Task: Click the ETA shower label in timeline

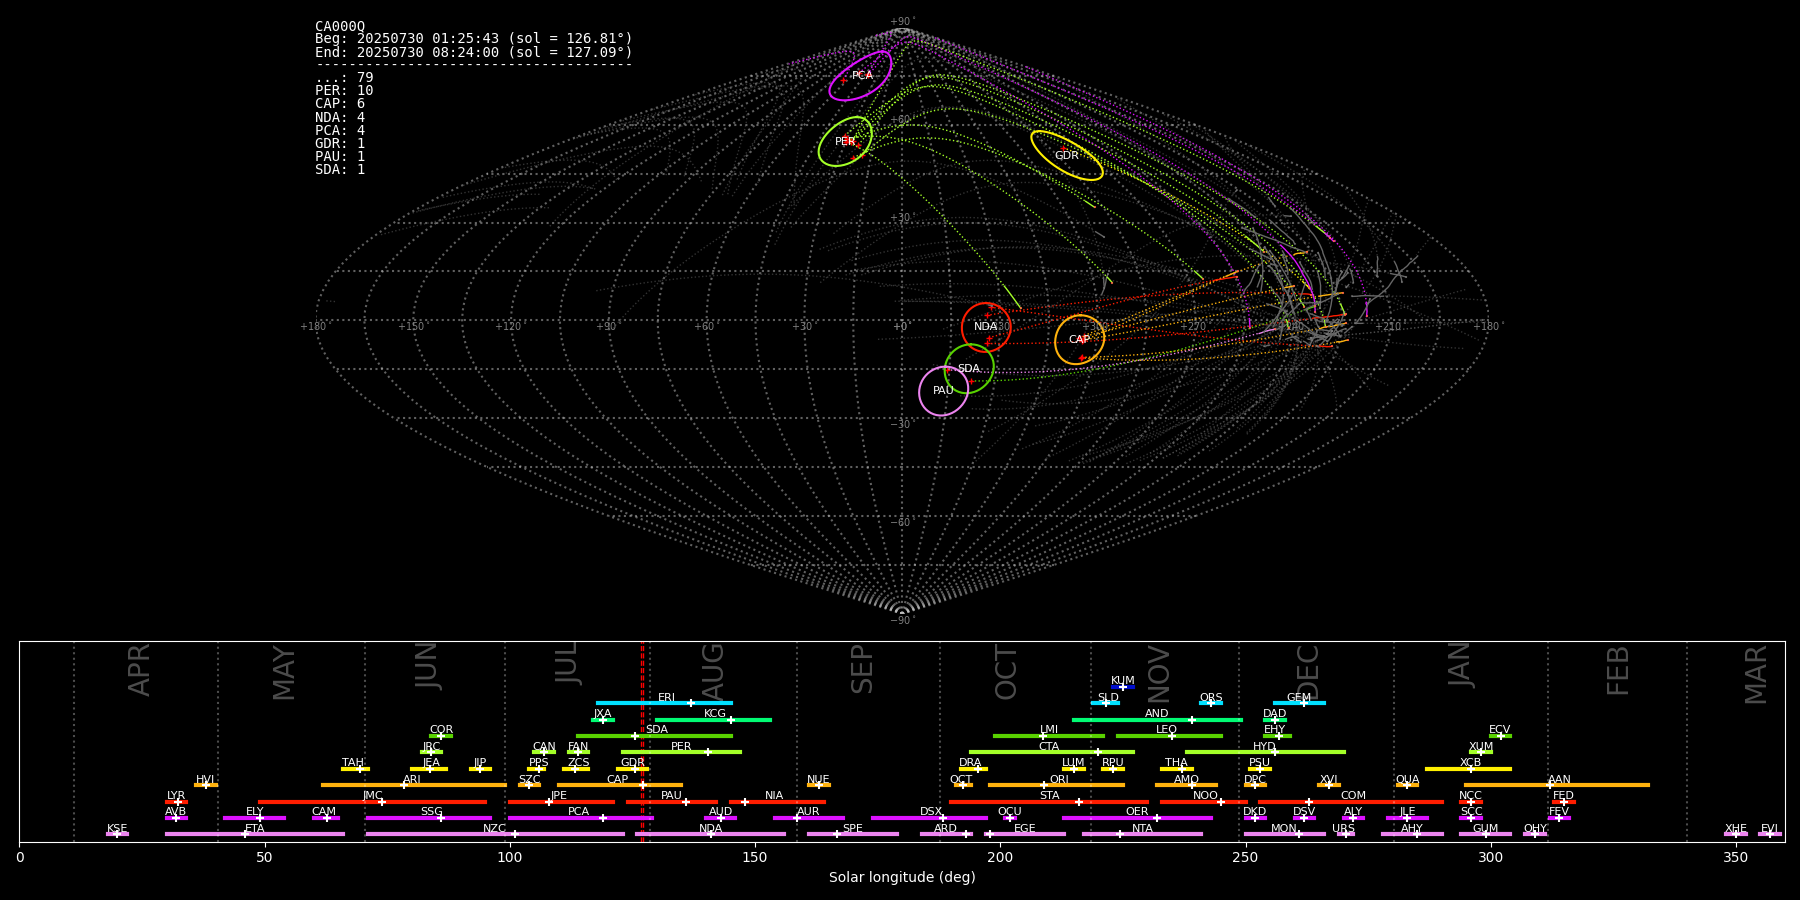Action: point(255,829)
